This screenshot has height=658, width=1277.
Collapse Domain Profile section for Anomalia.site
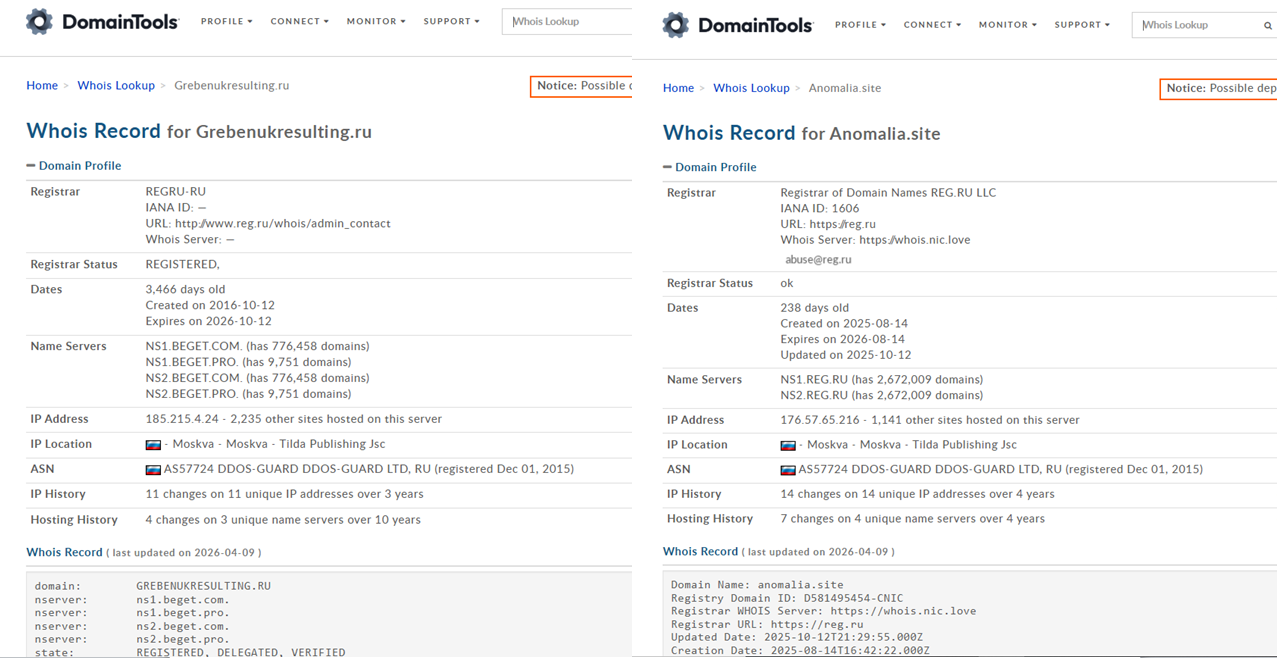pyautogui.click(x=710, y=167)
